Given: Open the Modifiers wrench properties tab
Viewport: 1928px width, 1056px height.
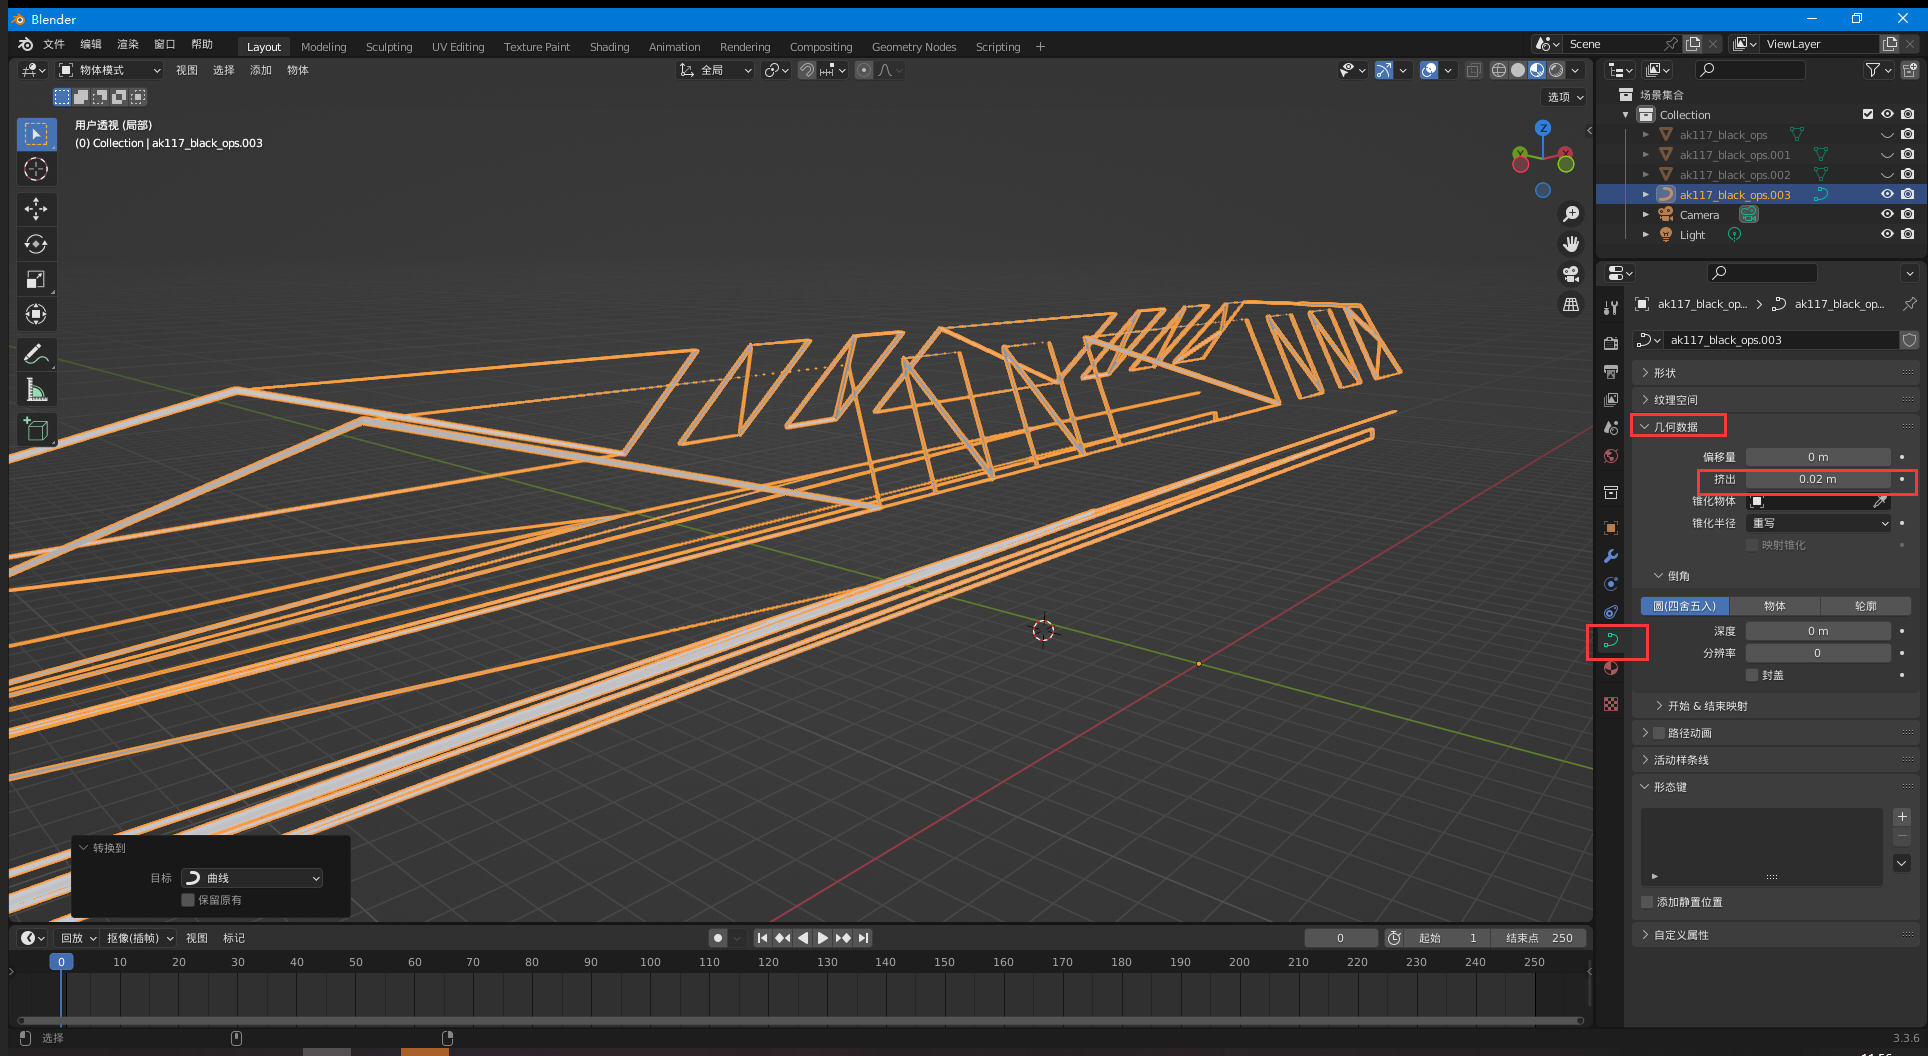Looking at the screenshot, I should 1611,556.
